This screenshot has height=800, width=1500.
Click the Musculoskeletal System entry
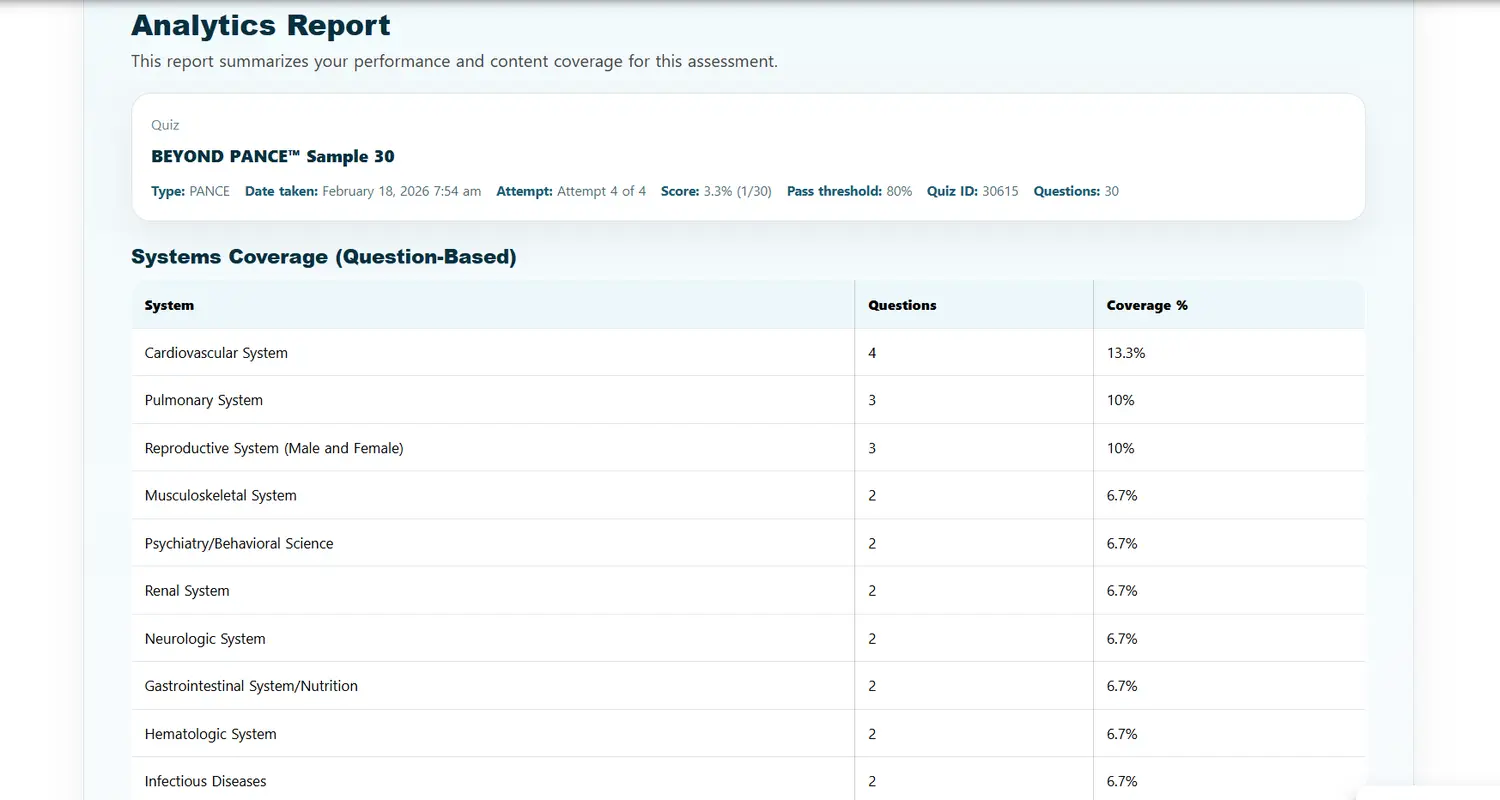point(220,495)
